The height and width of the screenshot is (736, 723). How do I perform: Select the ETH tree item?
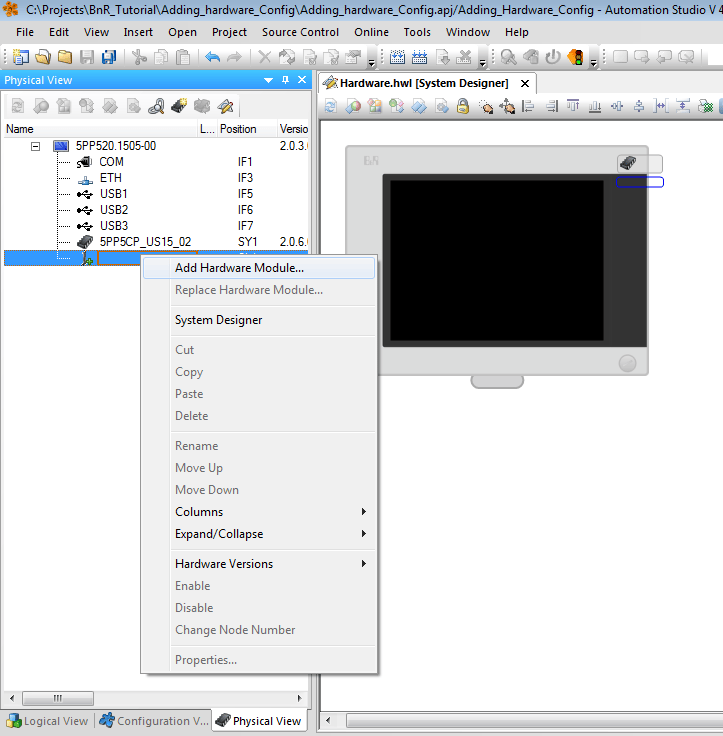[111, 178]
